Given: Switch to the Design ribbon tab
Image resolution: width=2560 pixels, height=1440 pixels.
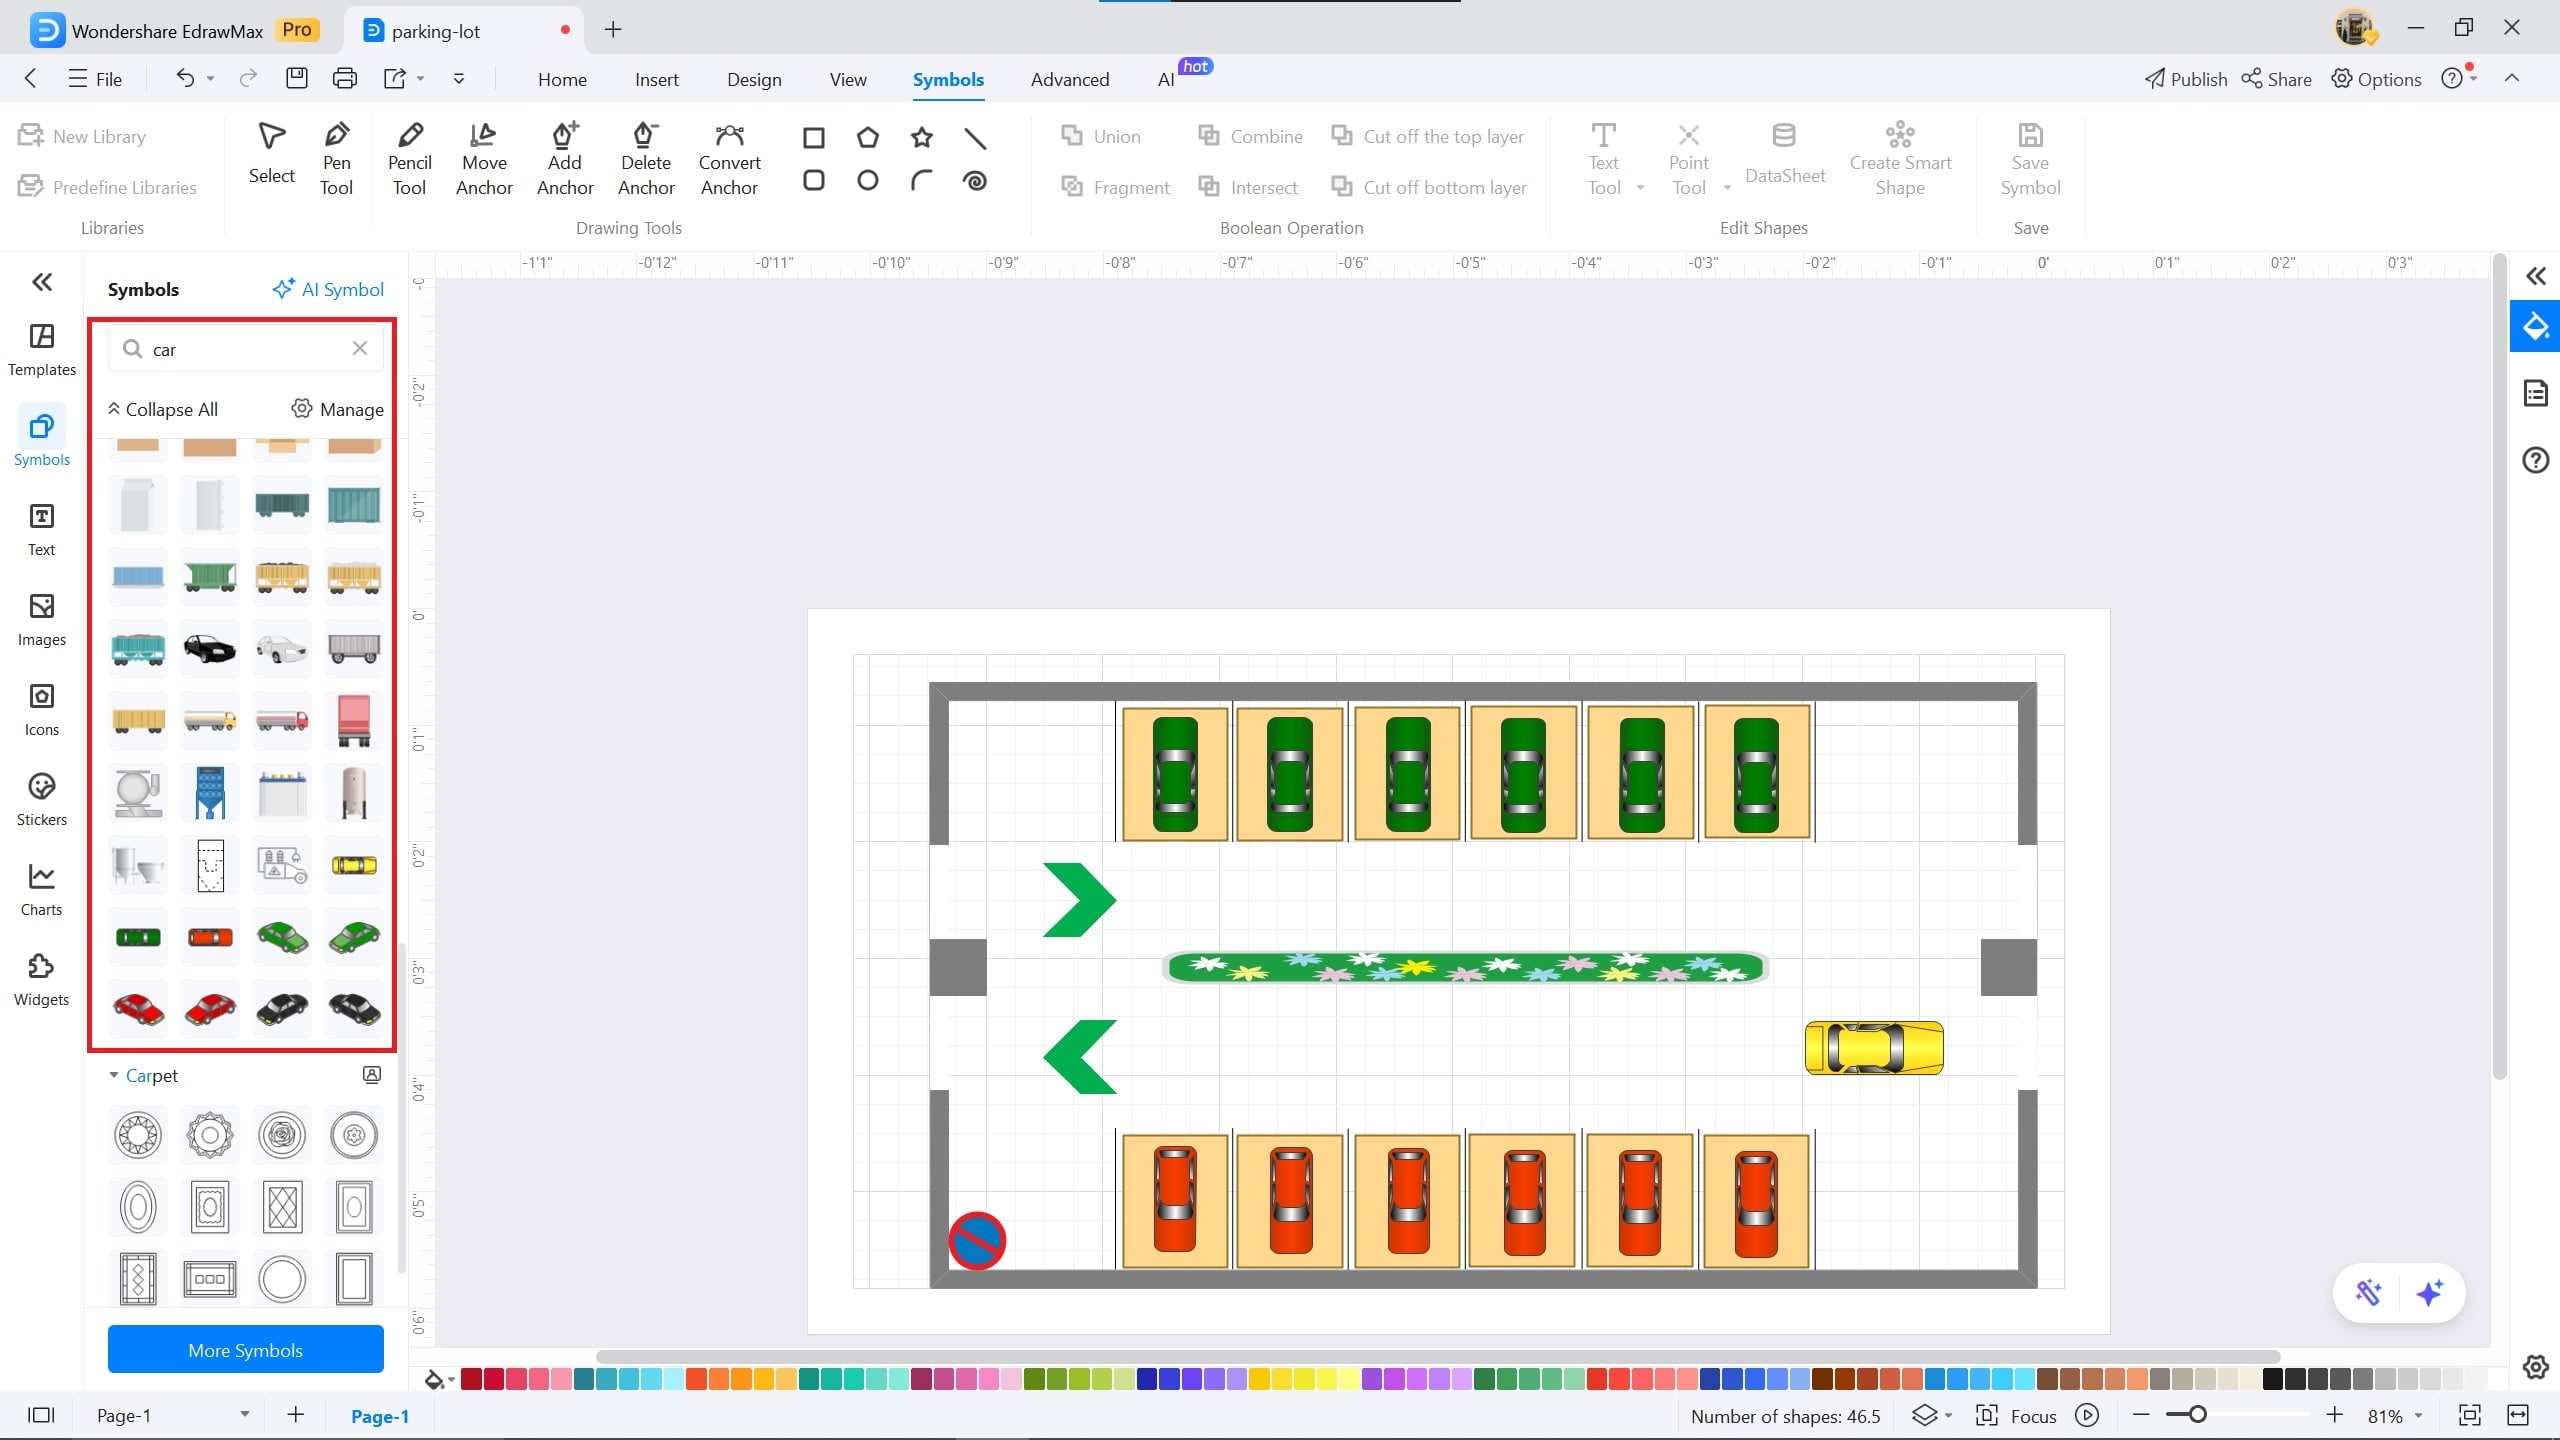Looking at the screenshot, I should pos(754,79).
